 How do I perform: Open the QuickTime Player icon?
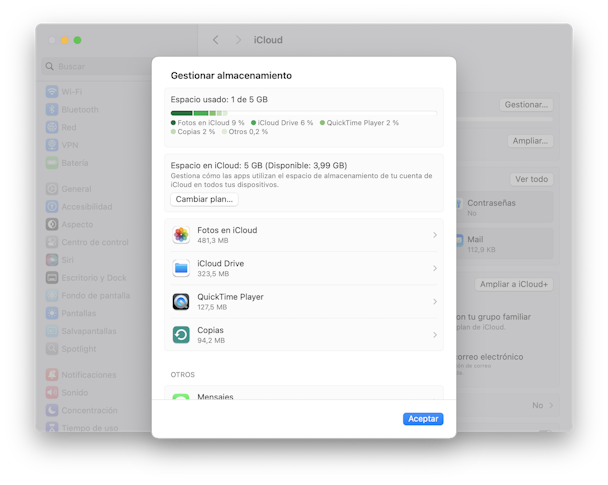181,302
